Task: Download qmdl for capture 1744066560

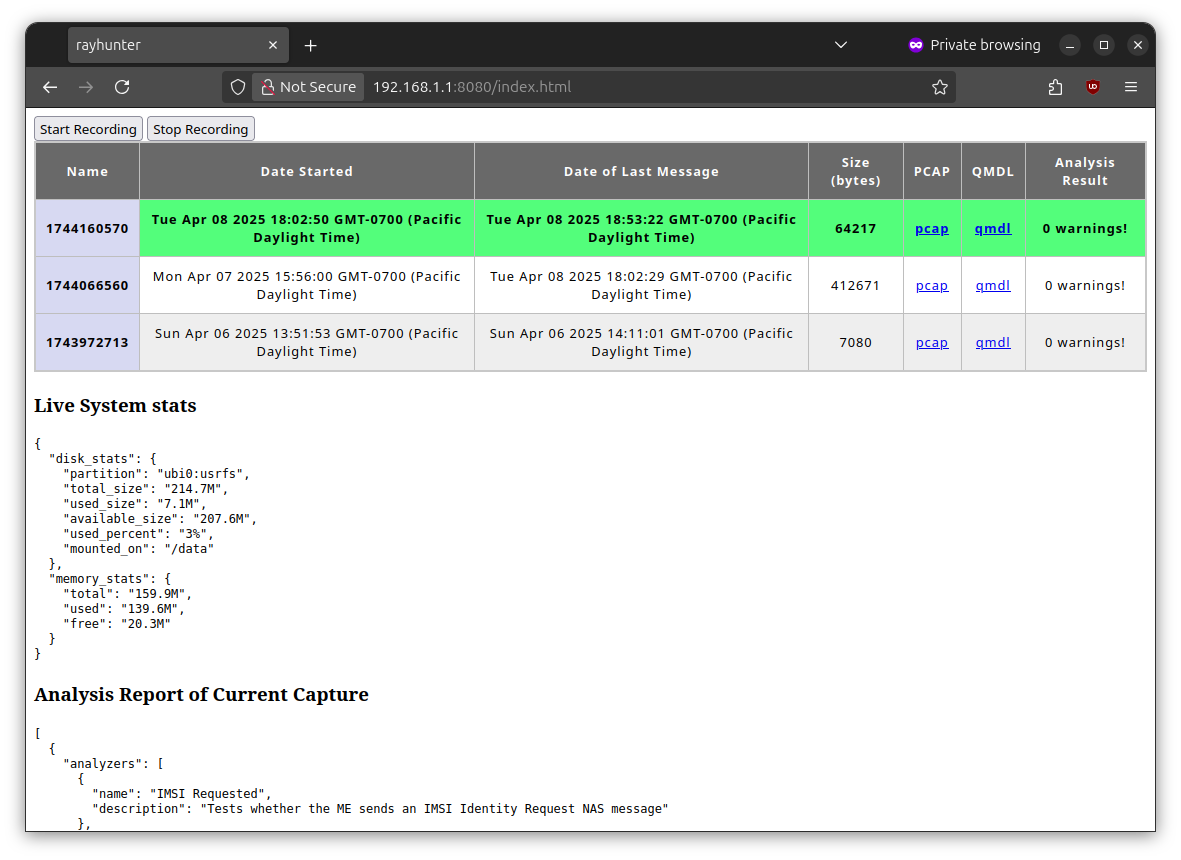Action: (993, 285)
